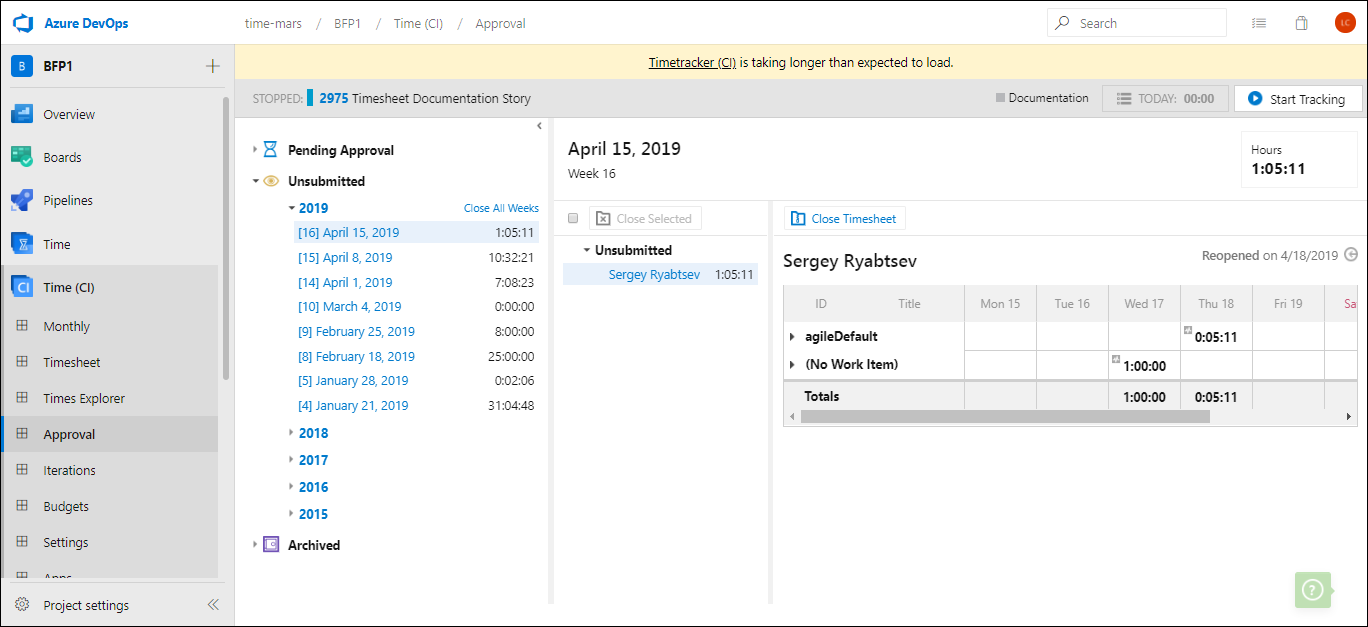Tick the select-all checkbox by Close Selected
Image resolution: width=1368 pixels, height=627 pixels.
coord(573,218)
